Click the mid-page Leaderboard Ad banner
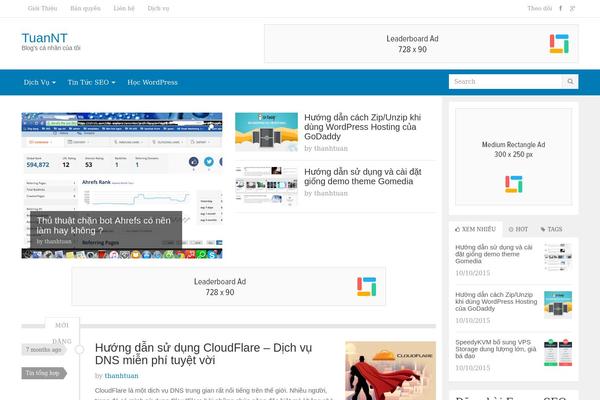Screen dimensions: 600x400 tap(228, 286)
